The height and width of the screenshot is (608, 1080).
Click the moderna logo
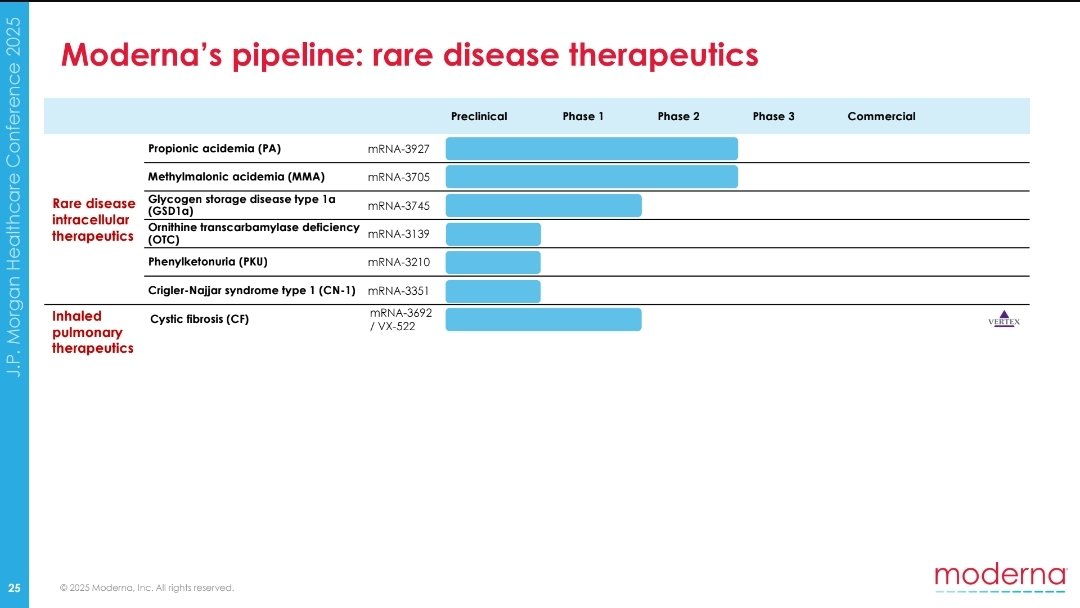[x=1000, y=578]
